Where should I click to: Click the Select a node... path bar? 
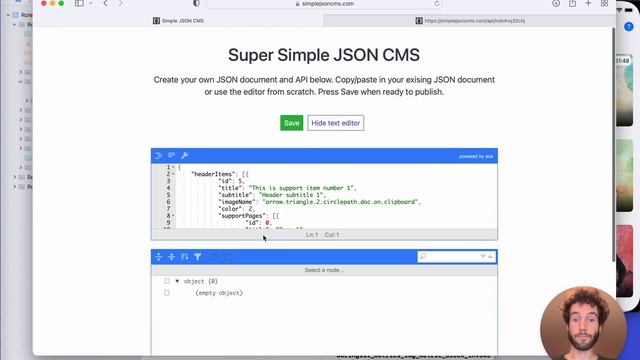[x=324, y=270]
